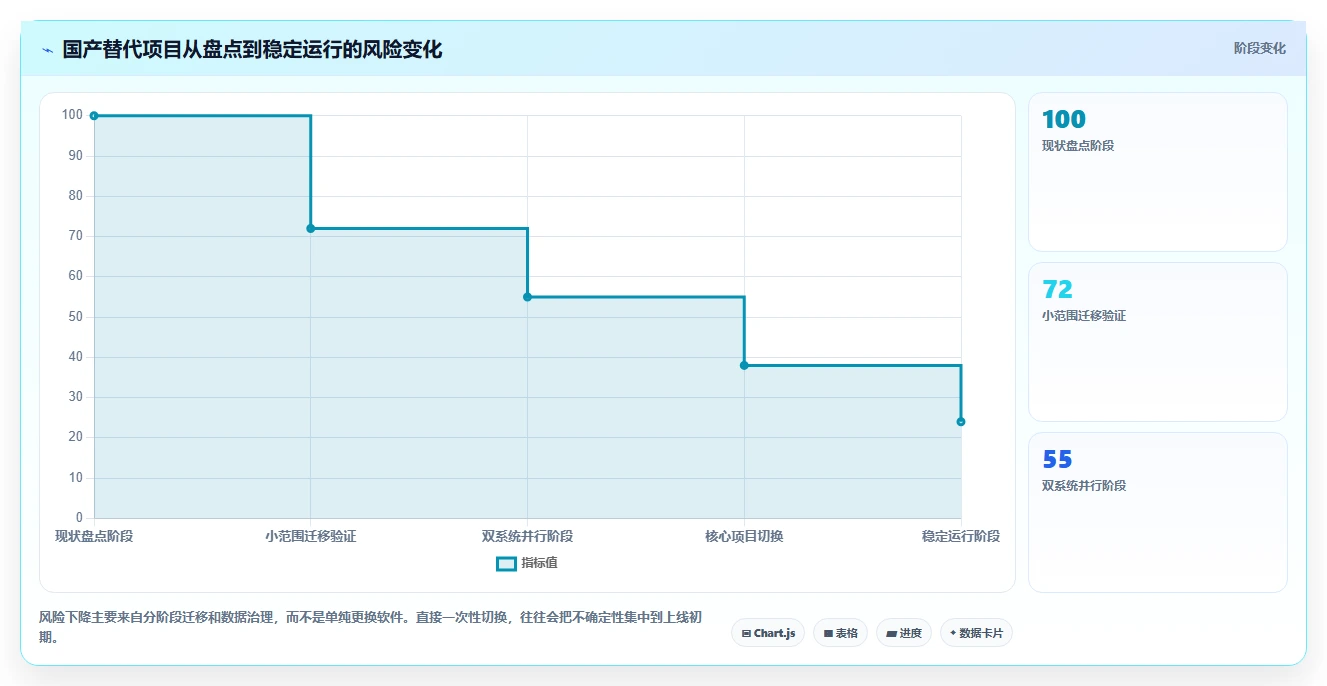Click the card caption 小范围迁移验证 under 72
The width and height of the screenshot is (1327, 686).
click(1084, 316)
